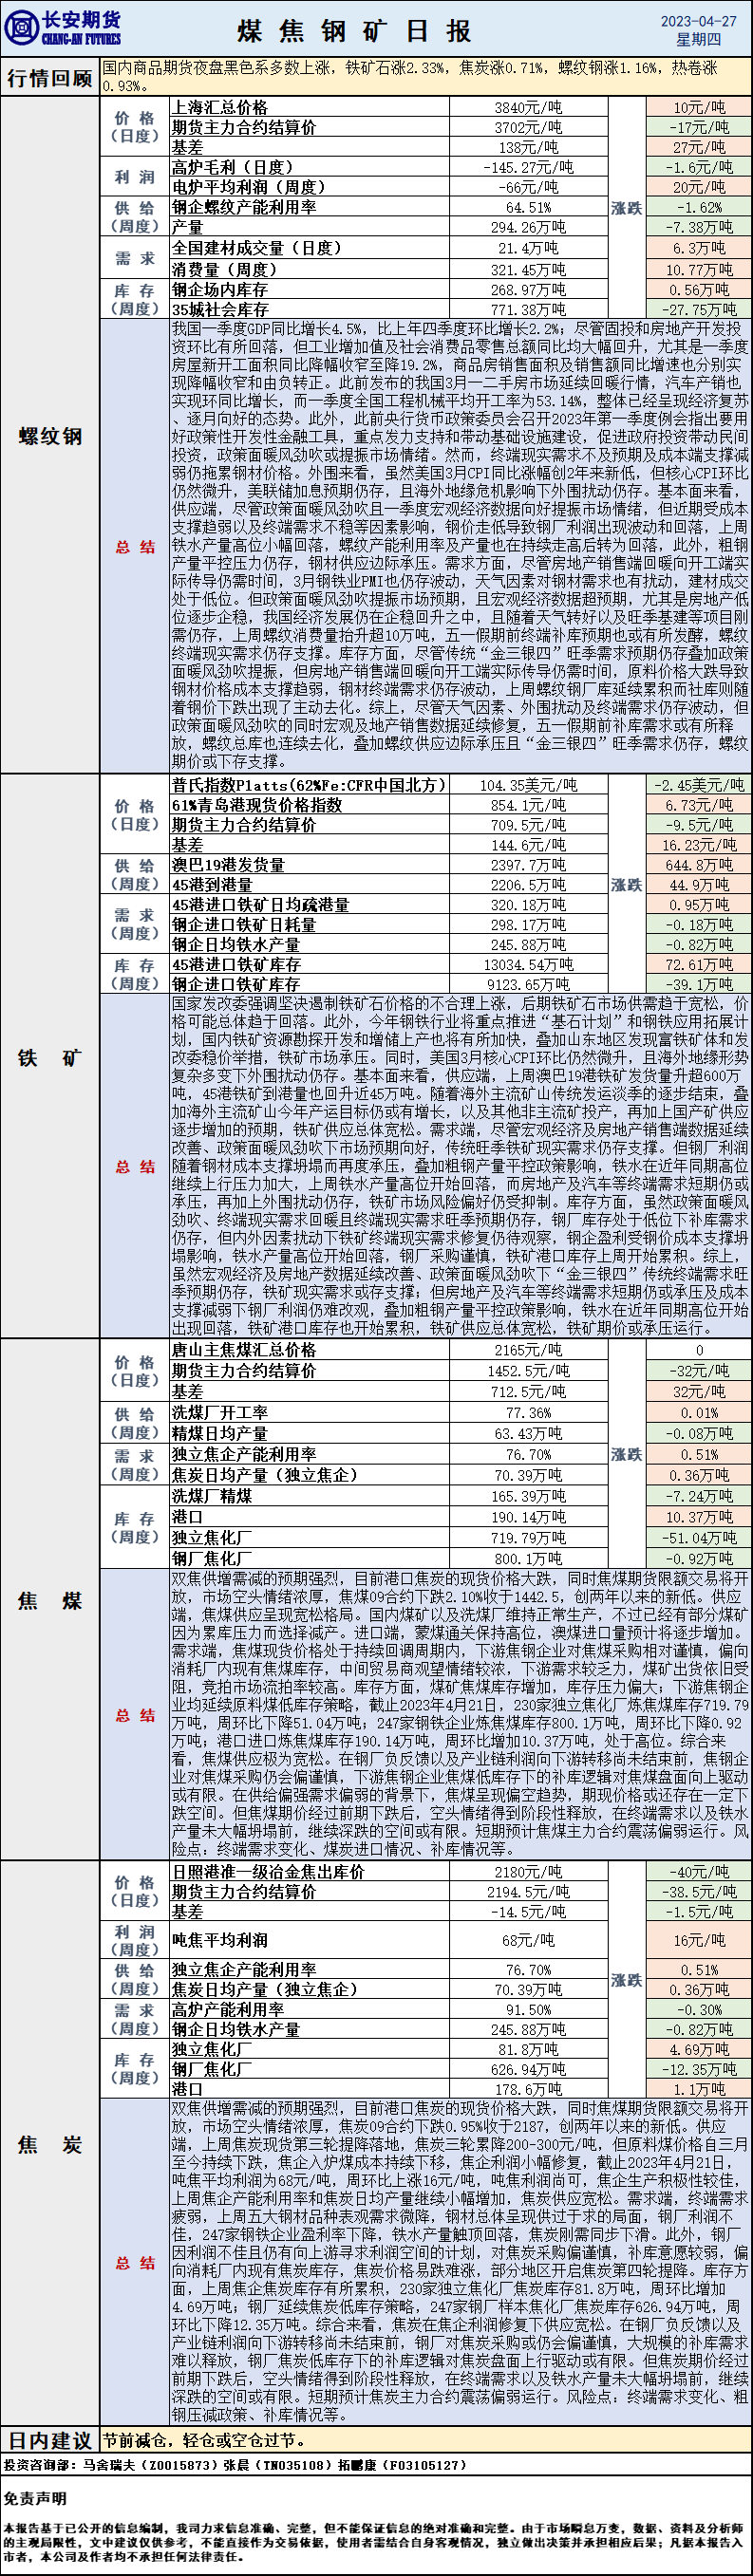The width and height of the screenshot is (753, 2576).
Task: Select the value 2397.7万吨
Action: (528, 865)
